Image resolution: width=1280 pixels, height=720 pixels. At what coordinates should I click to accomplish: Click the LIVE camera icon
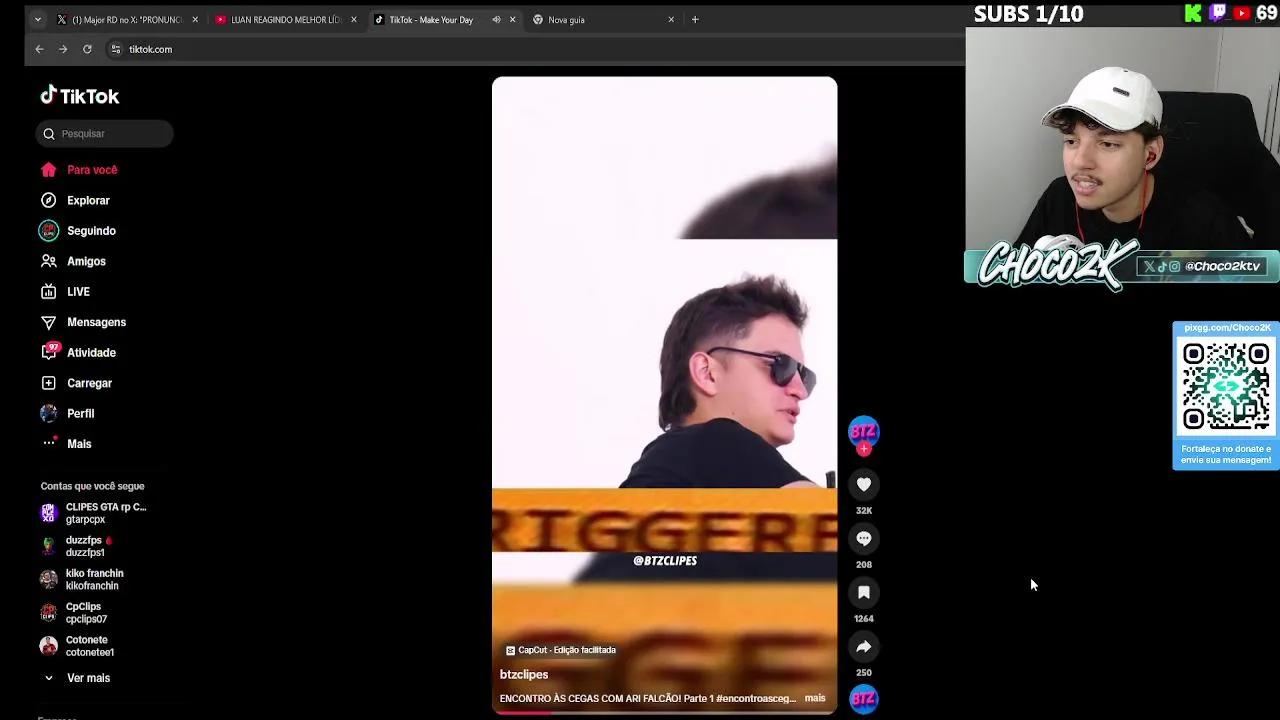coord(48,292)
